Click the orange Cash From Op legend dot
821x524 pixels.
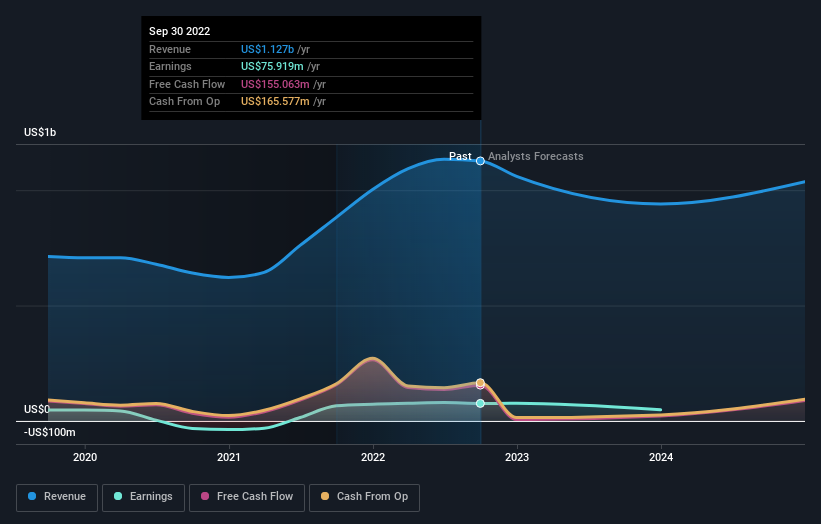pyautogui.click(x=325, y=496)
